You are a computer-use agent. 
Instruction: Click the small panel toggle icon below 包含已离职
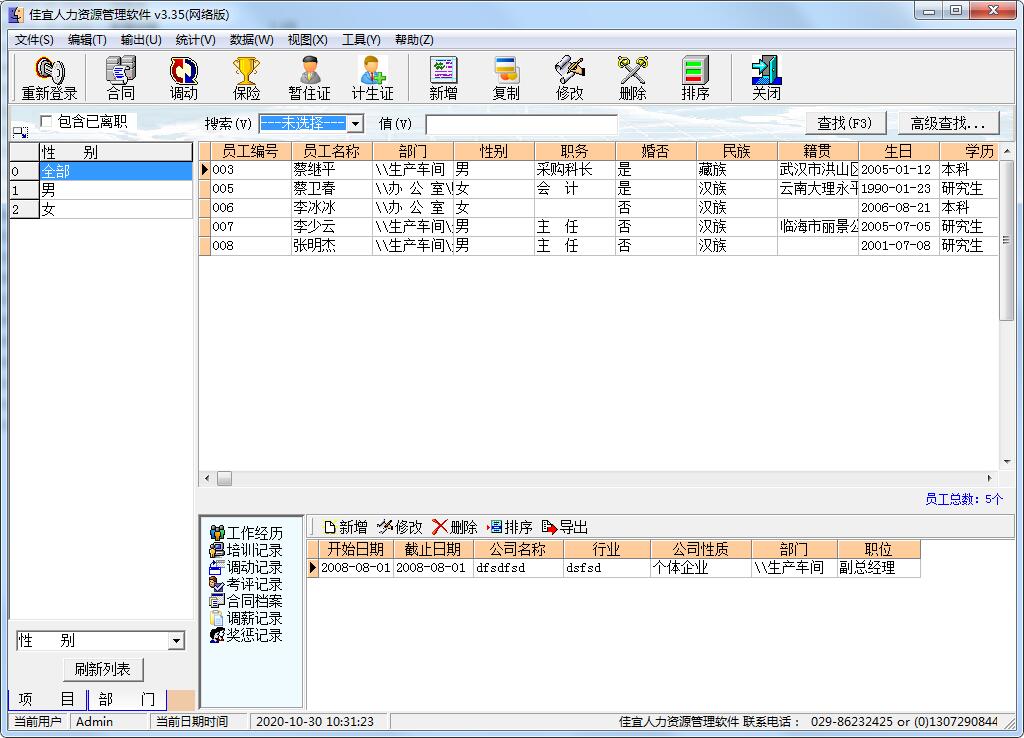tap(20, 133)
